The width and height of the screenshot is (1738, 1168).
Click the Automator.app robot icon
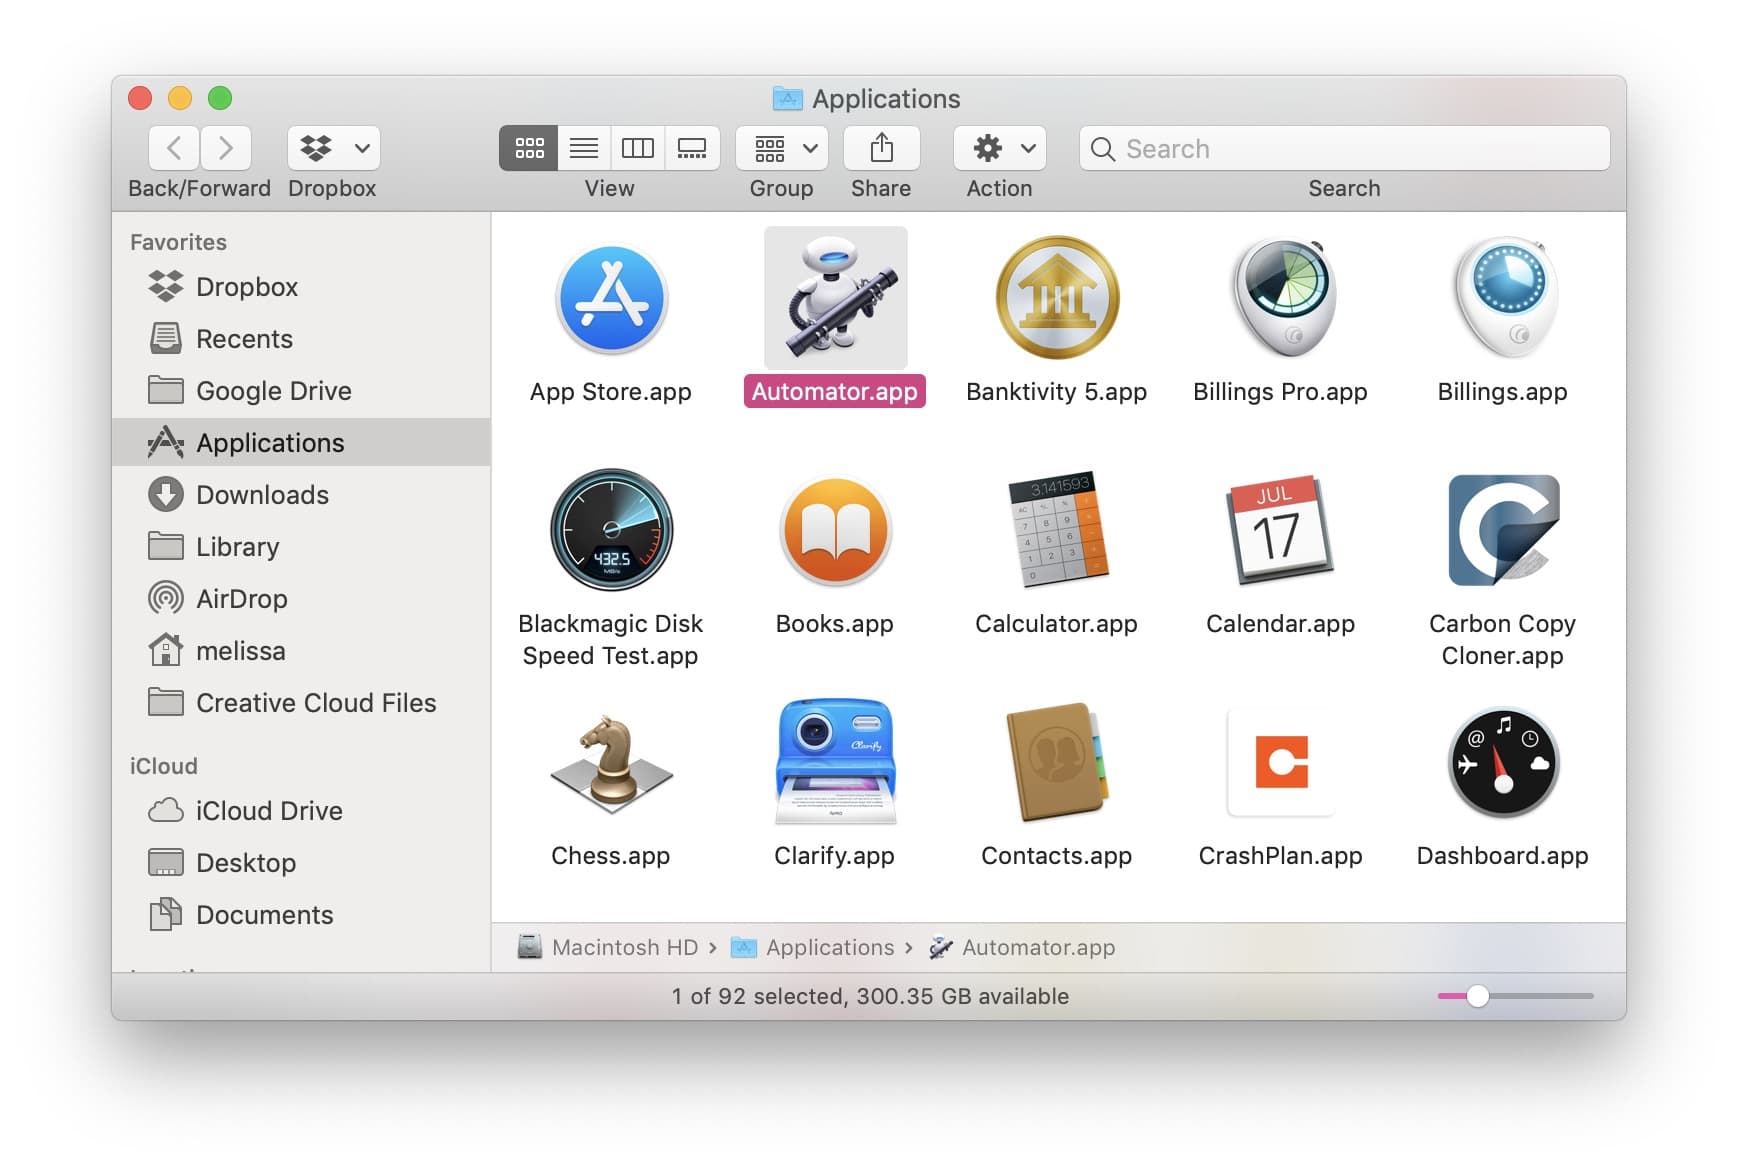tap(835, 297)
